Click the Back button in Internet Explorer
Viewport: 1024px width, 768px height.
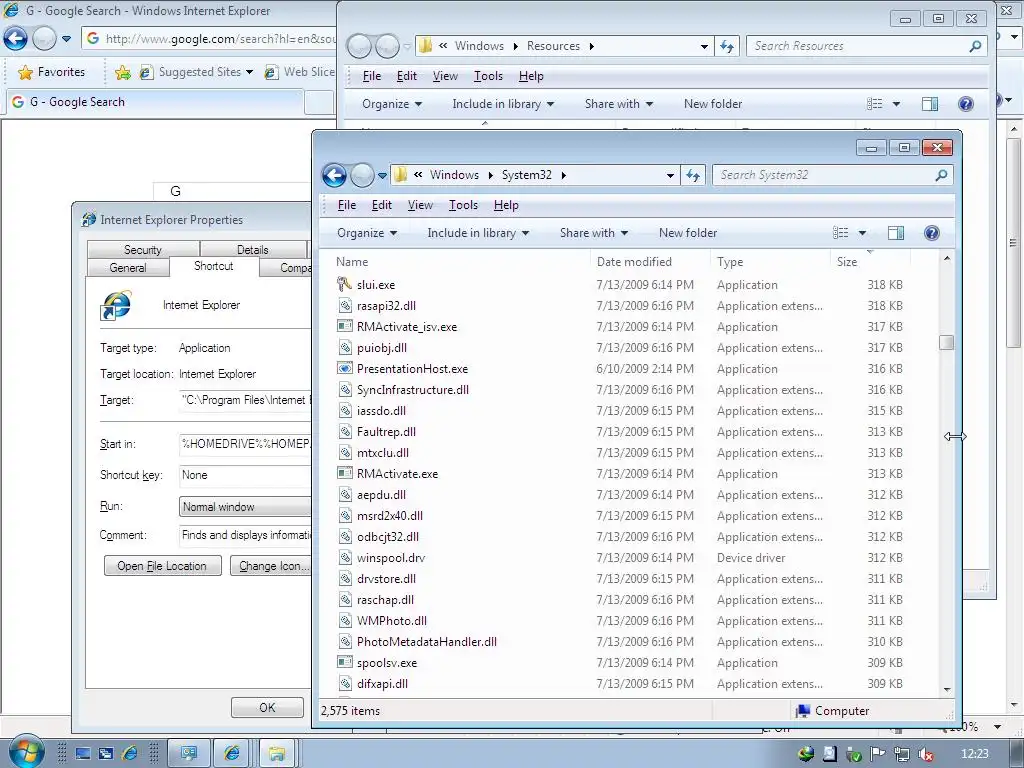[x=15, y=39]
